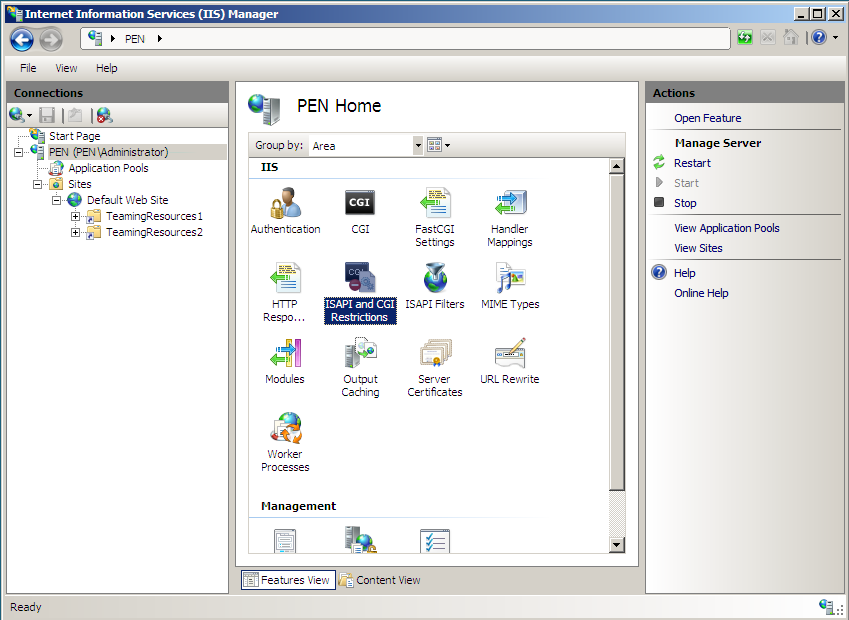Click Stop in Manage Server
Screen dimensions: 849x620
685,203
